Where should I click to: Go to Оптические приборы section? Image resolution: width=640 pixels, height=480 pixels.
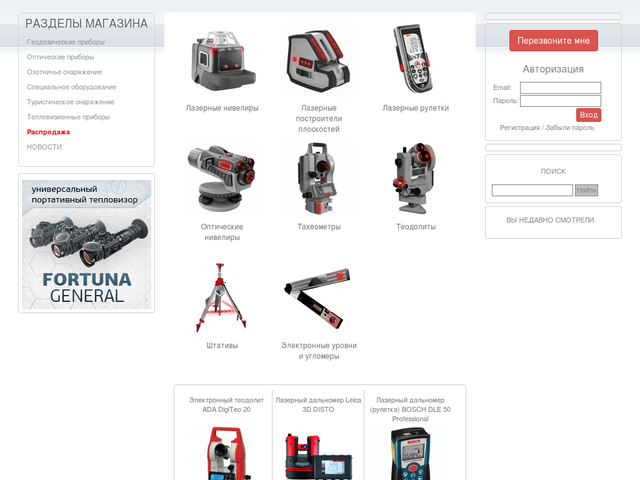(x=61, y=57)
